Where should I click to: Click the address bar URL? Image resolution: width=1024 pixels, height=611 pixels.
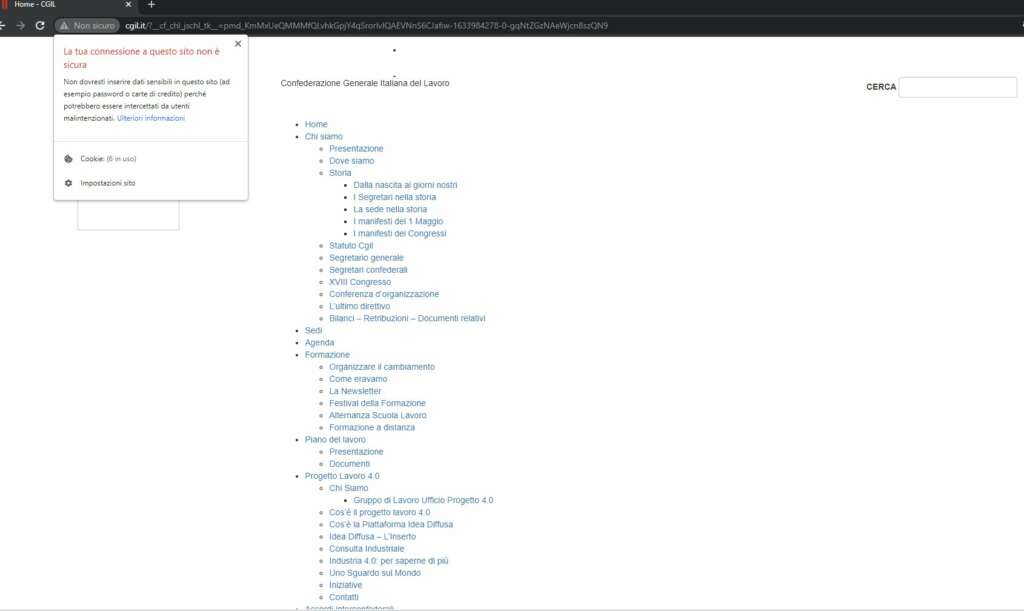click(x=366, y=25)
